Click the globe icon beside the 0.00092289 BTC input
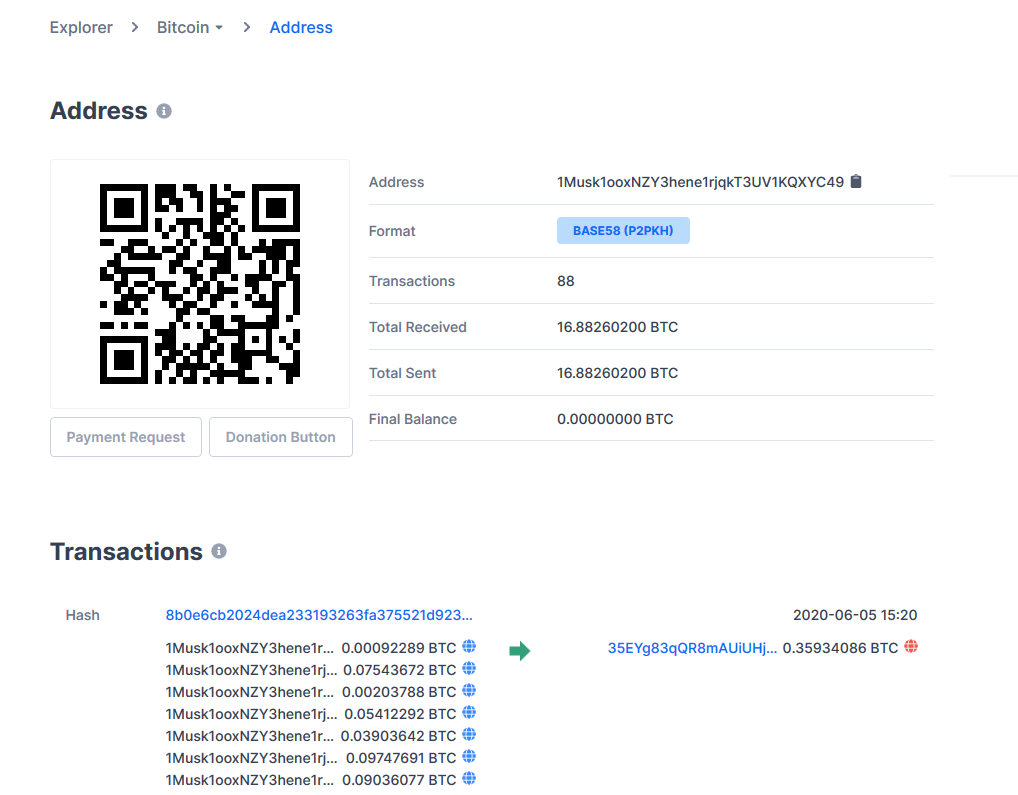The width and height of the screenshot is (1018, 795). 469,646
